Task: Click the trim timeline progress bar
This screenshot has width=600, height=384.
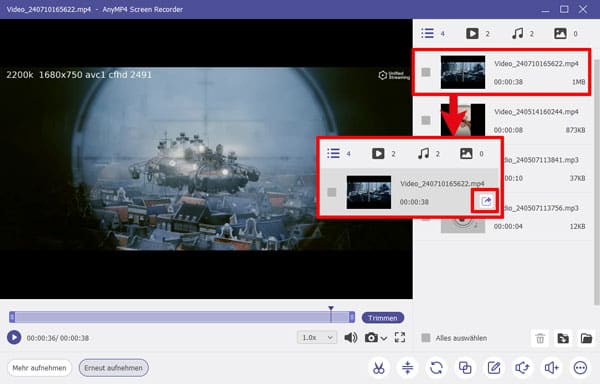Action: point(182,317)
